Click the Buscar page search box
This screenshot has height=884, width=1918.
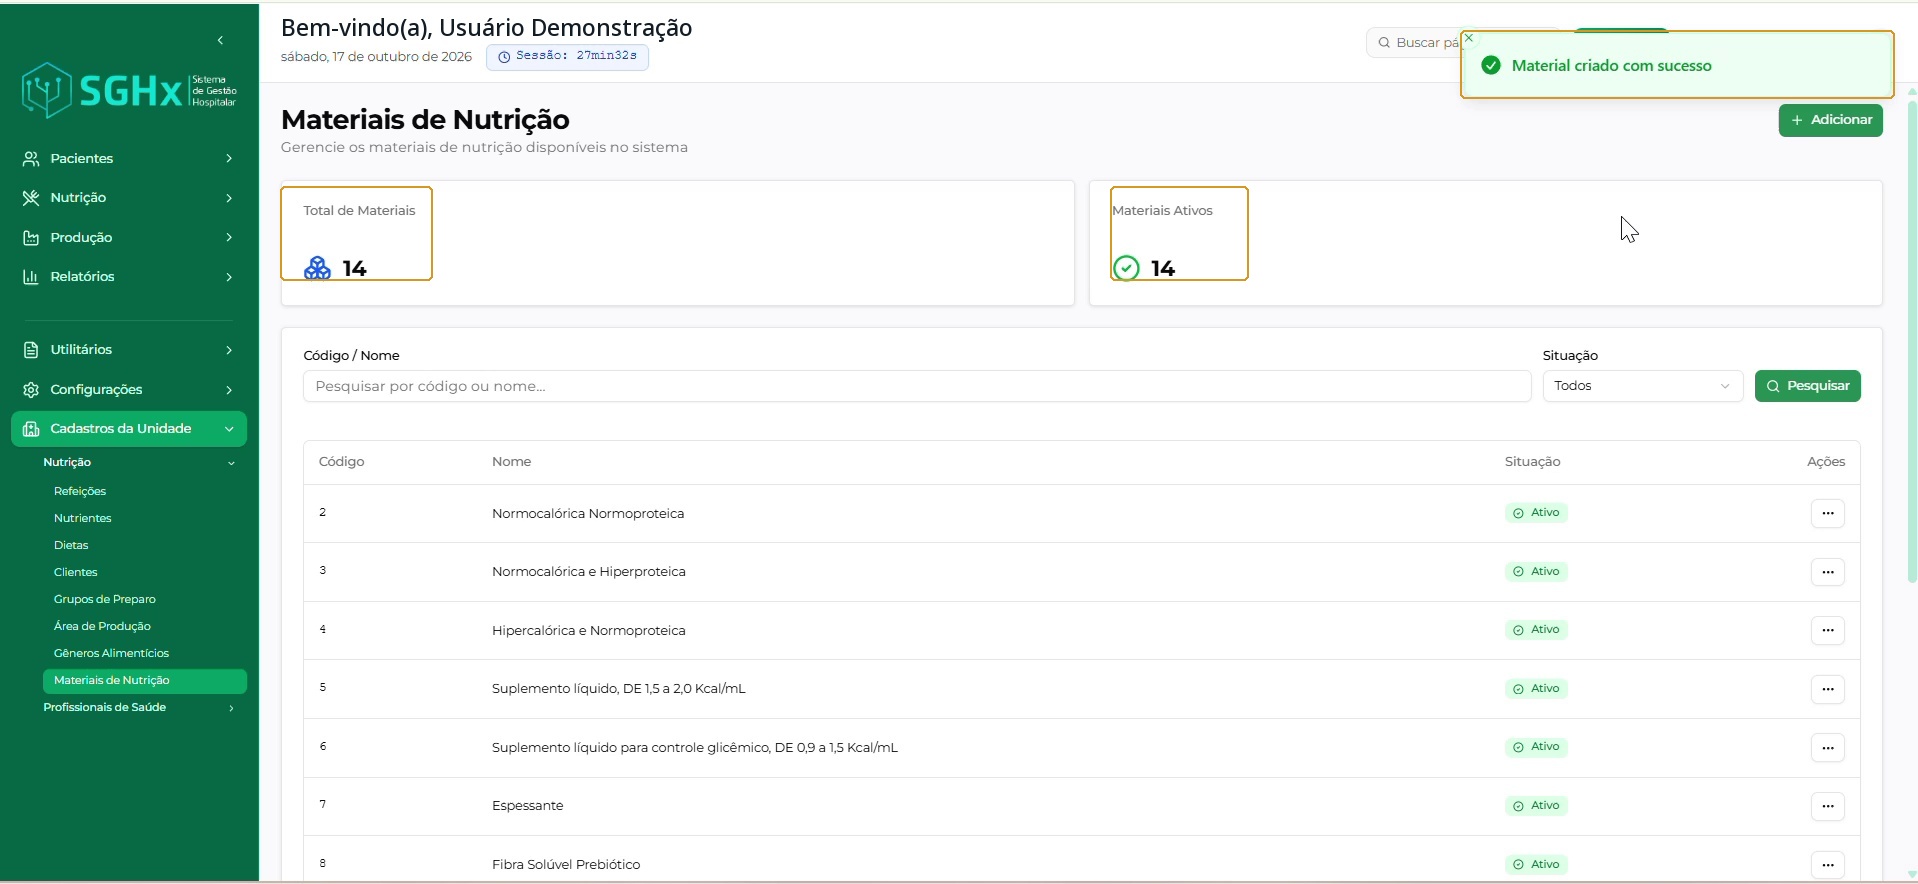[1414, 43]
